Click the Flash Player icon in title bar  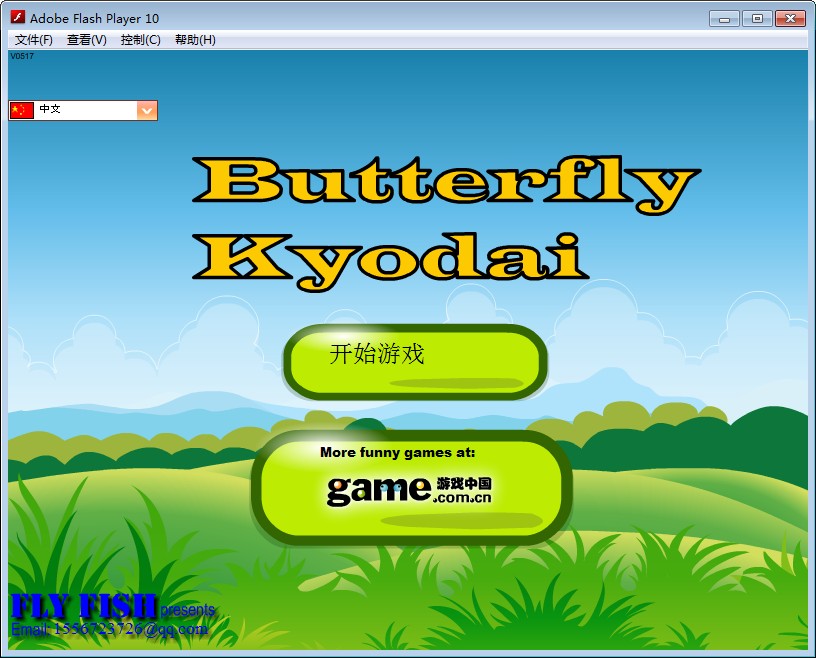pos(17,18)
